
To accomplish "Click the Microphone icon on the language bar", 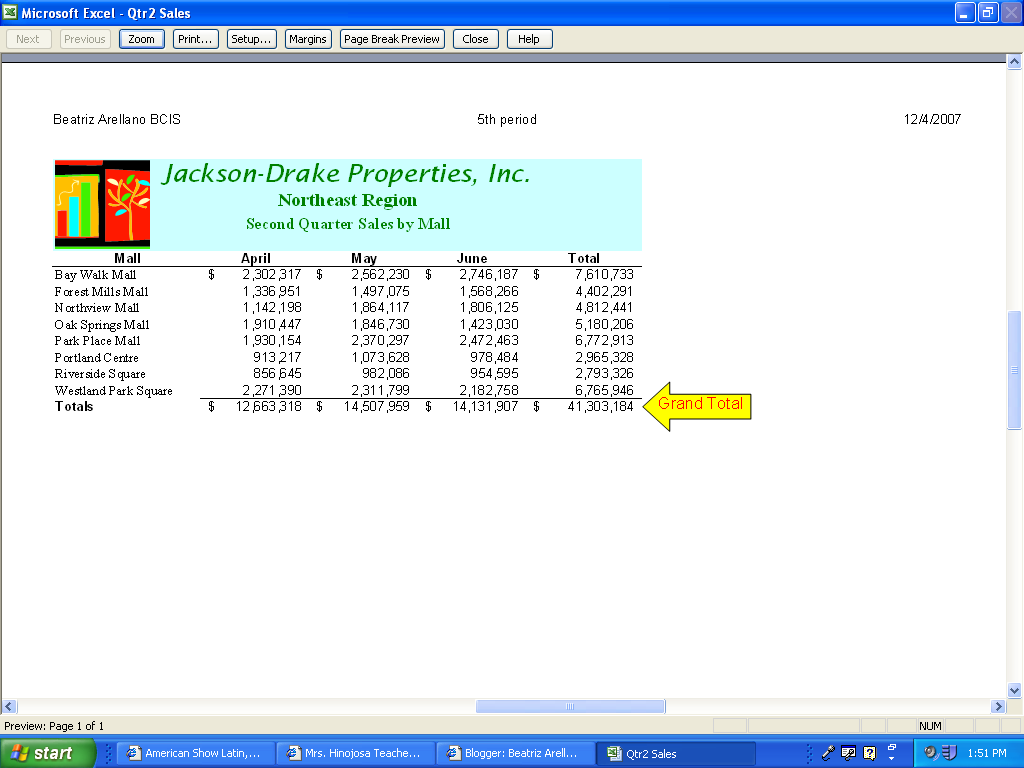I will click(828, 753).
